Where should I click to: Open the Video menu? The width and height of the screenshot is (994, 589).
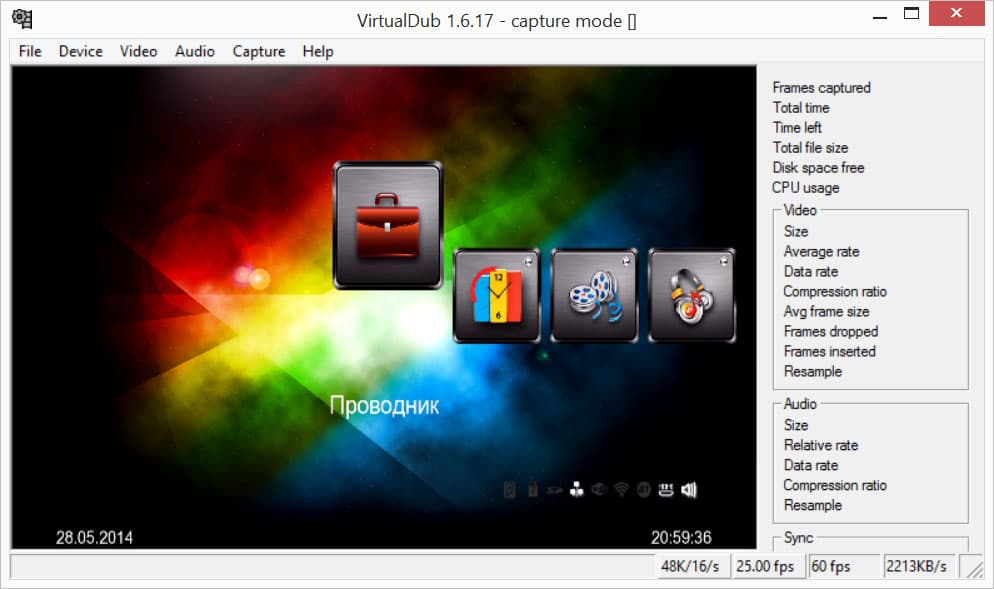138,51
